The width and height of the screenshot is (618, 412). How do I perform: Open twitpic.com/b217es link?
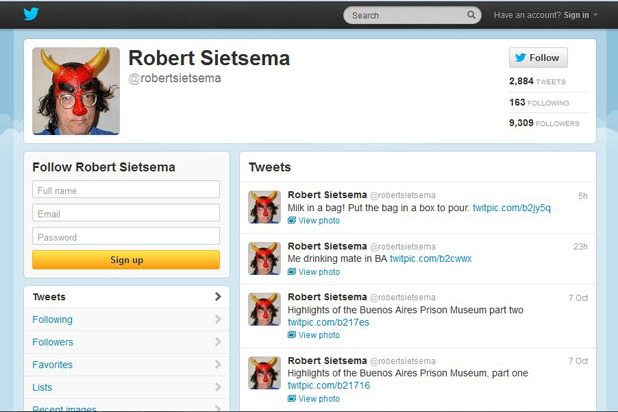click(x=328, y=323)
